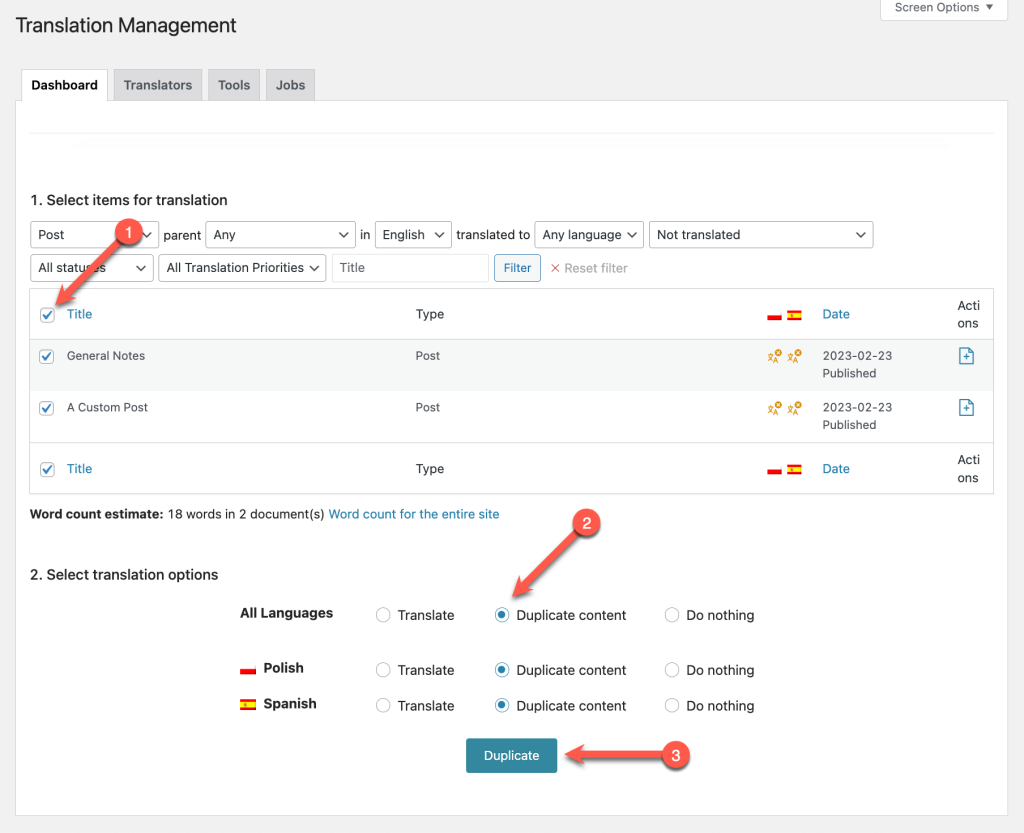Image resolution: width=1024 pixels, height=833 pixels.
Task: Open Word count for the entire site link
Action: tap(413, 514)
